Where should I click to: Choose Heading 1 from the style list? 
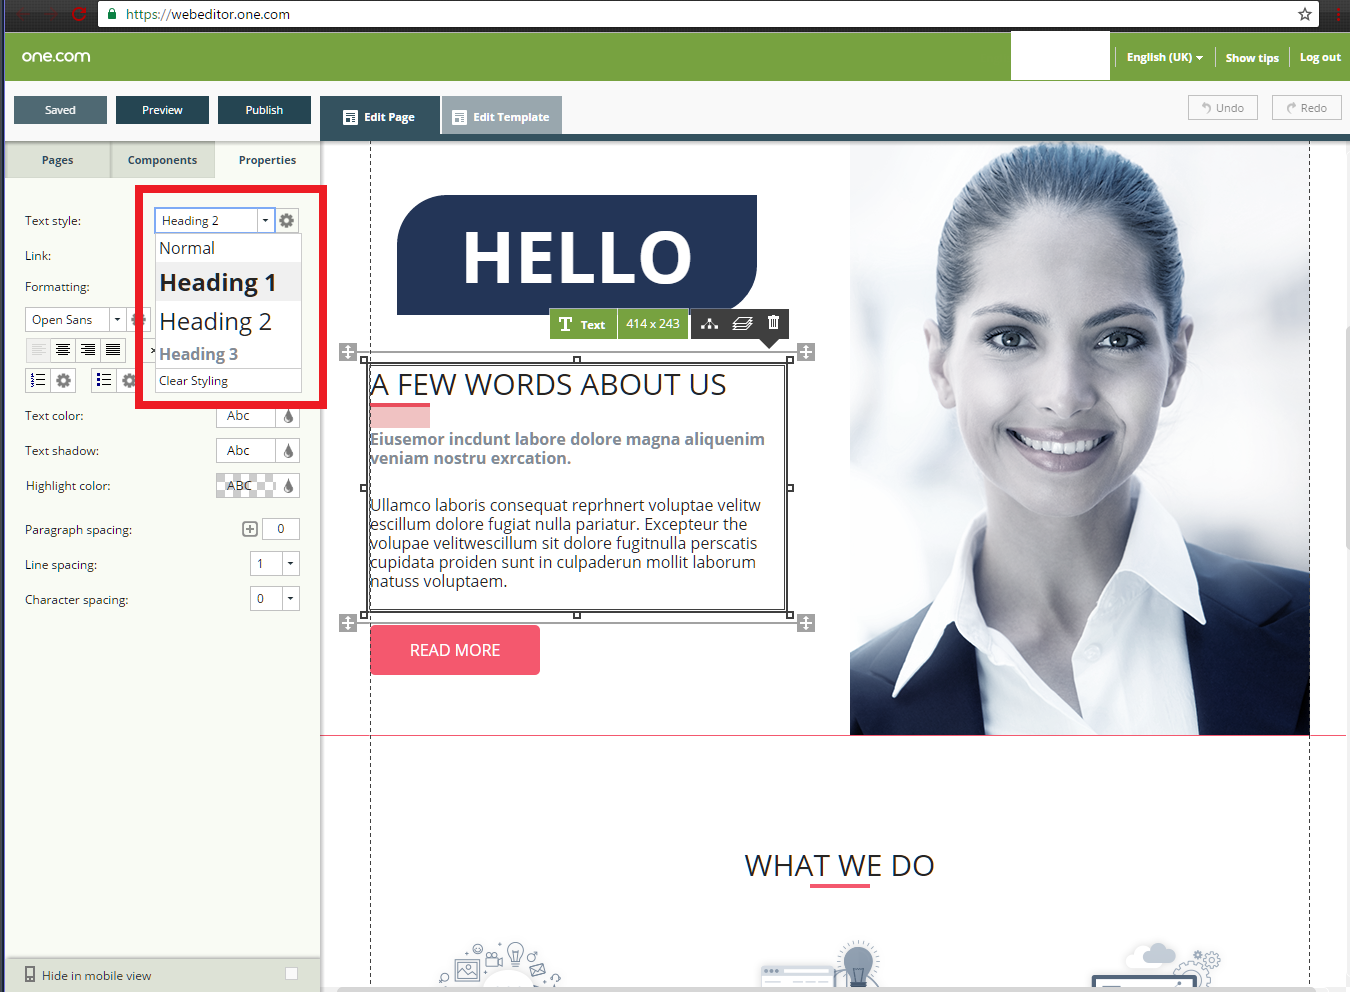coord(229,282)
